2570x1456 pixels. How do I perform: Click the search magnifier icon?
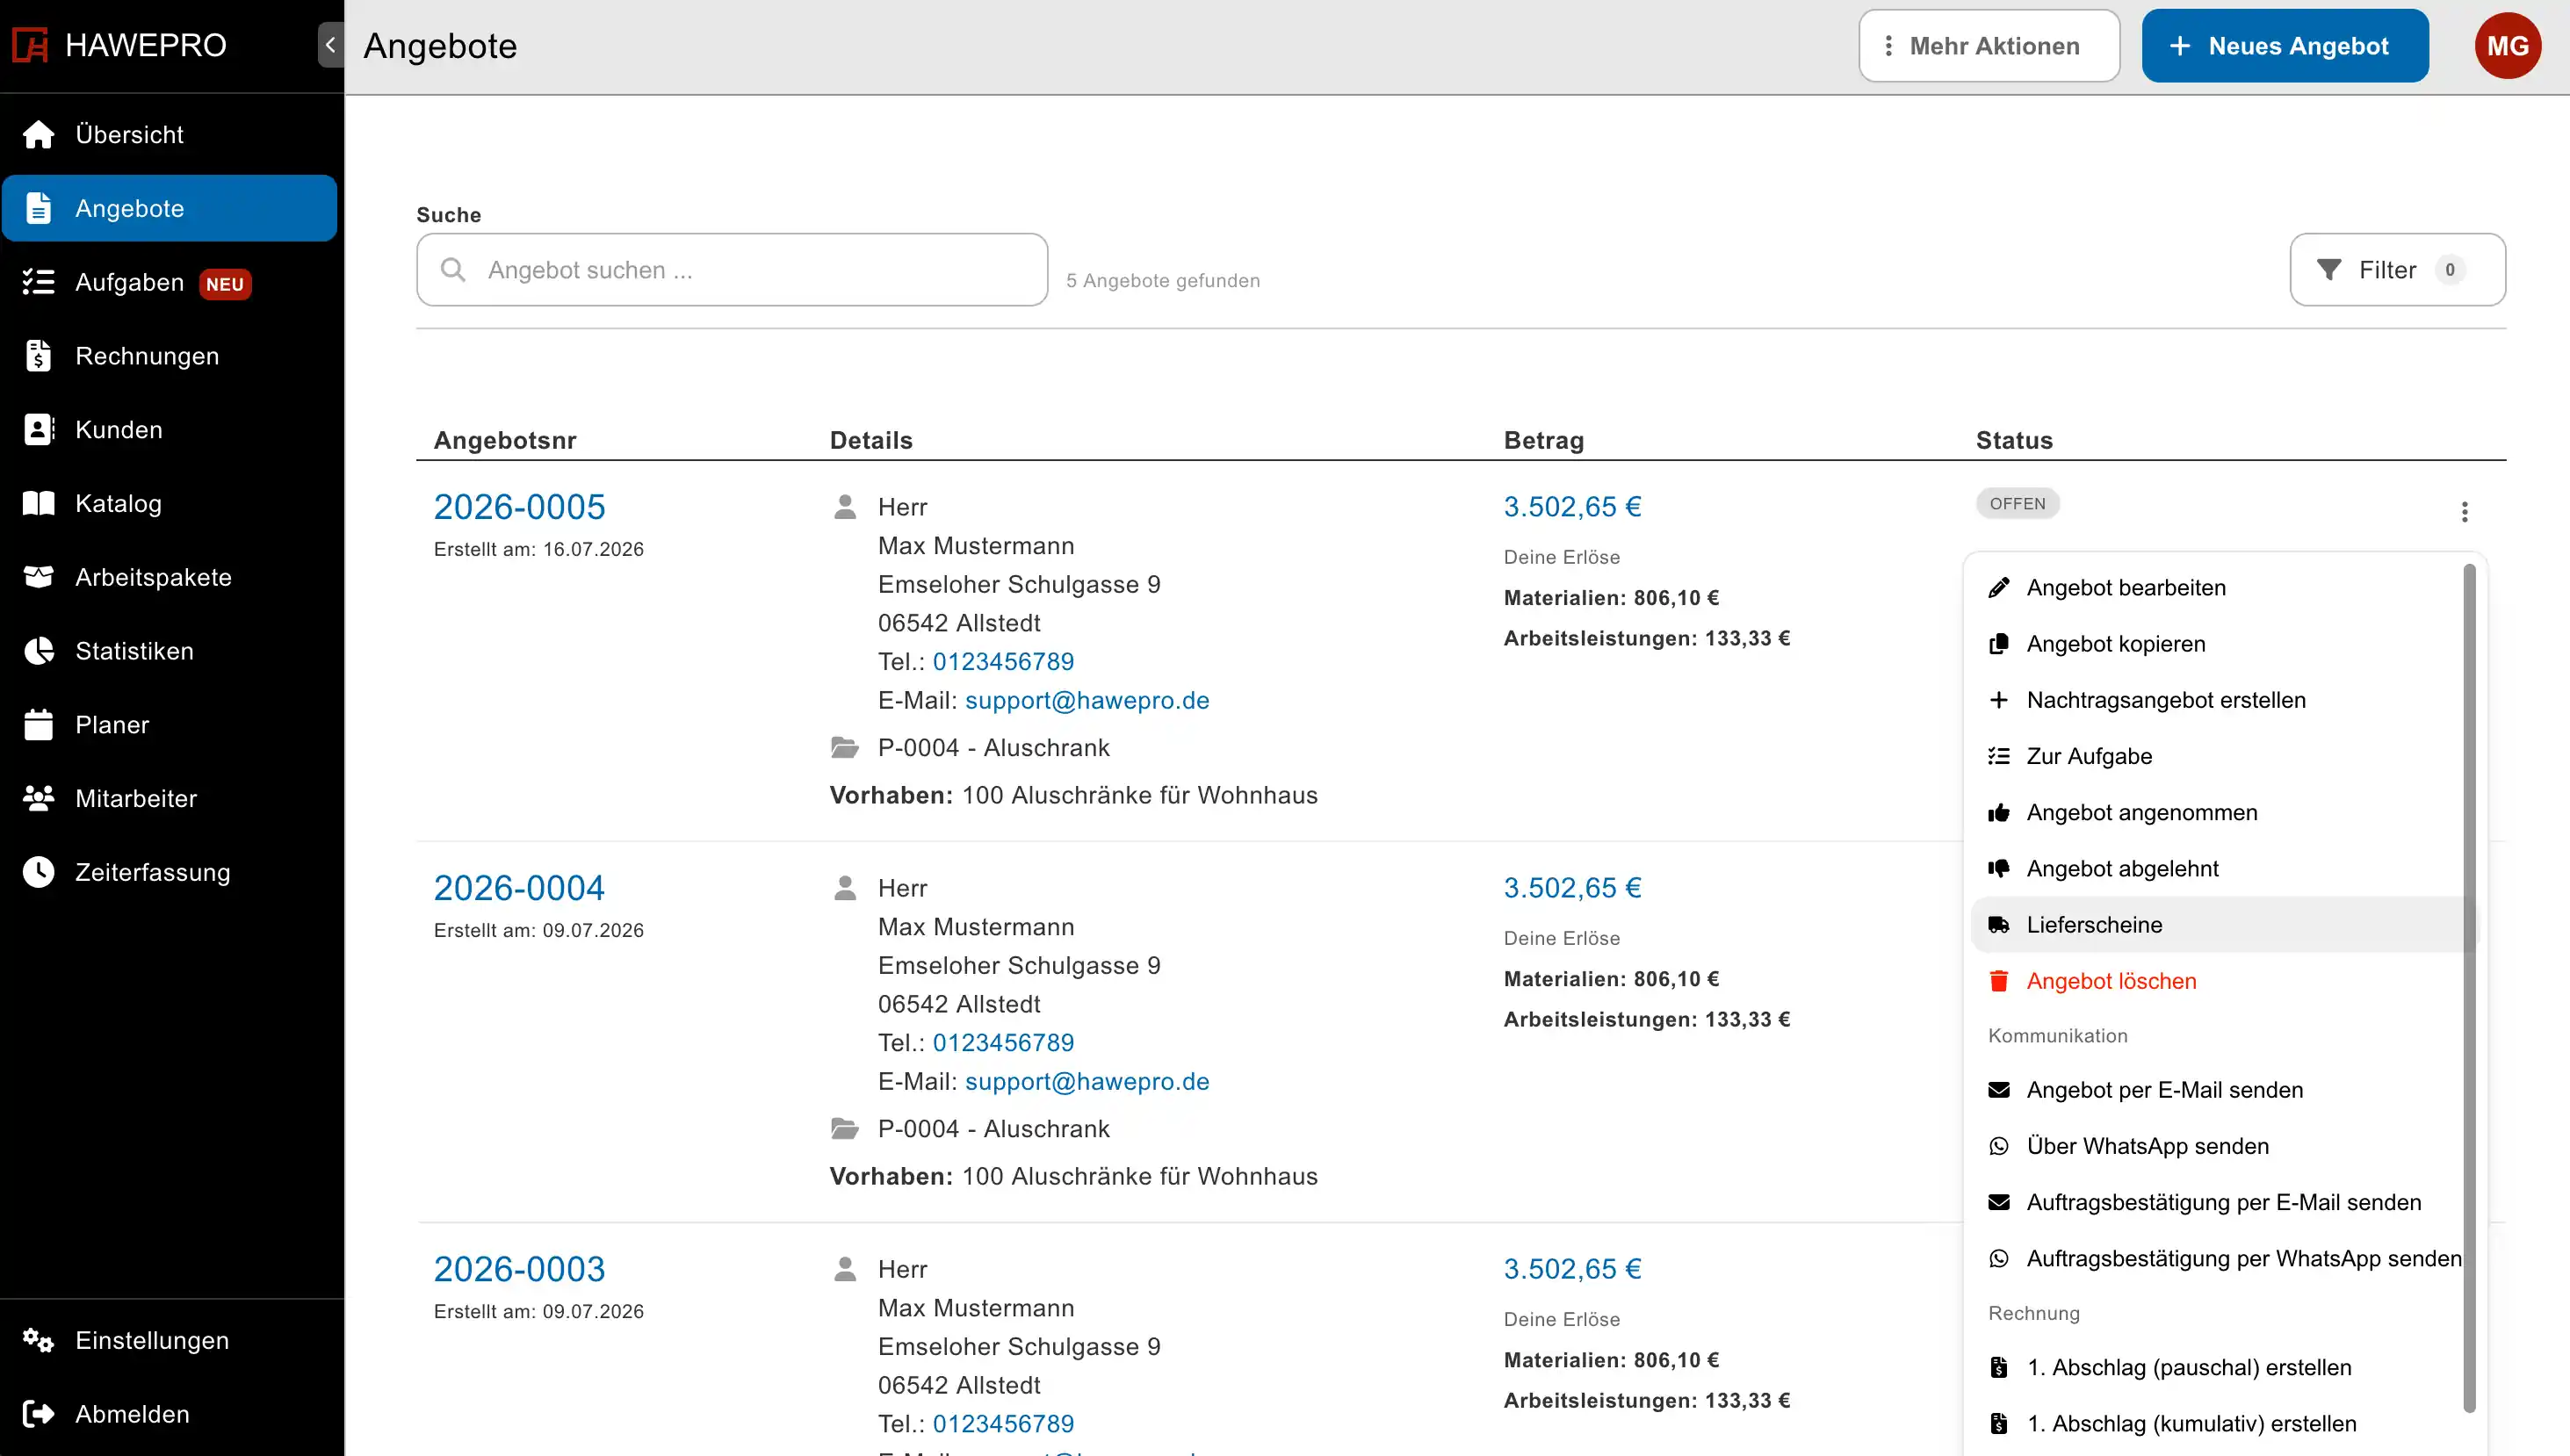coord(453,270)
